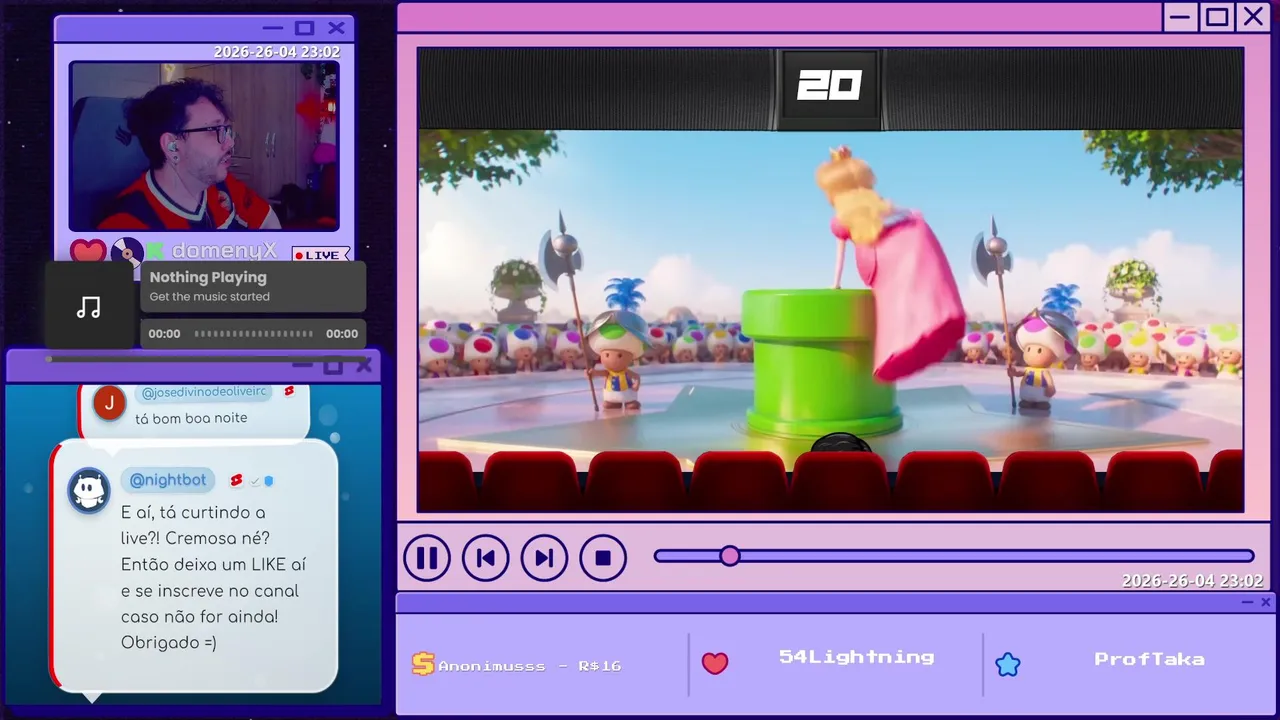
Task: Click the LIVE badge under webcam
Action: click(x=320, y=255)
